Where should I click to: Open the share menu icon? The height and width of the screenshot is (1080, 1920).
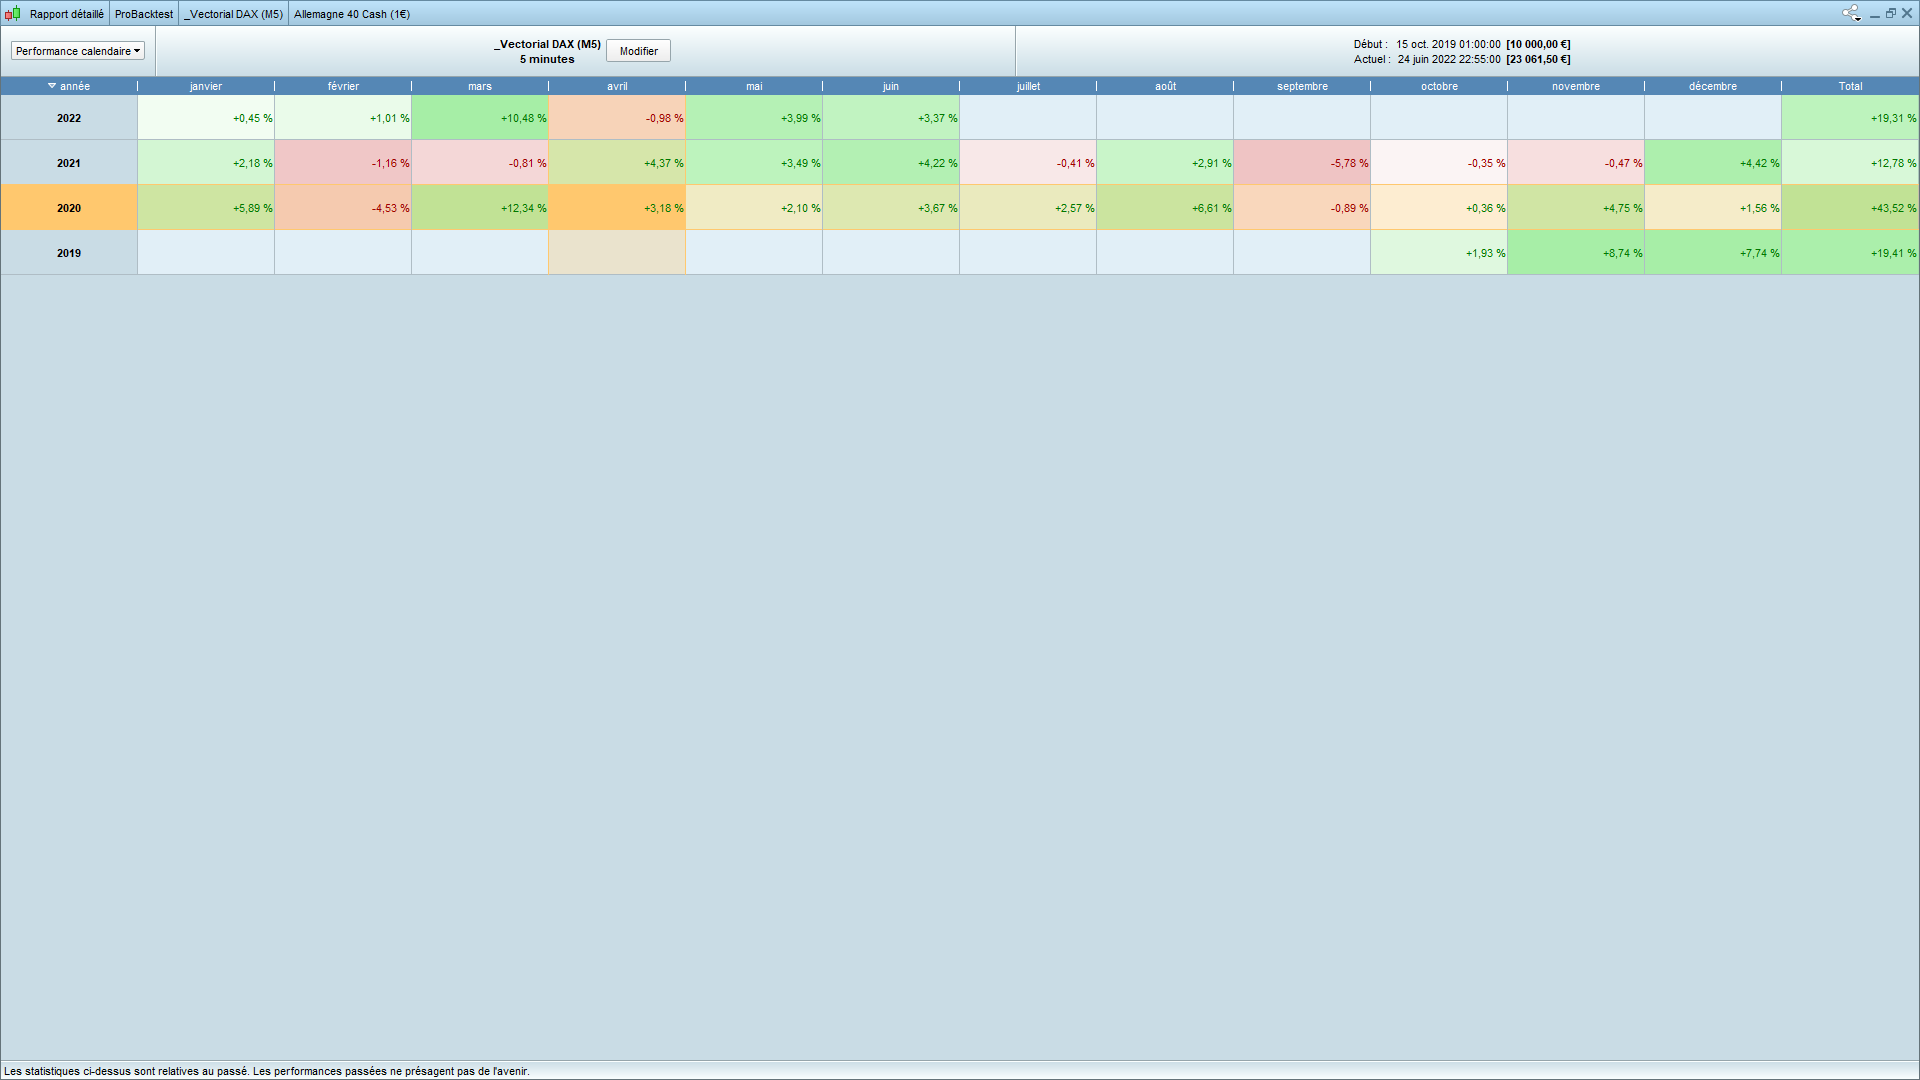coord(1851,13)
